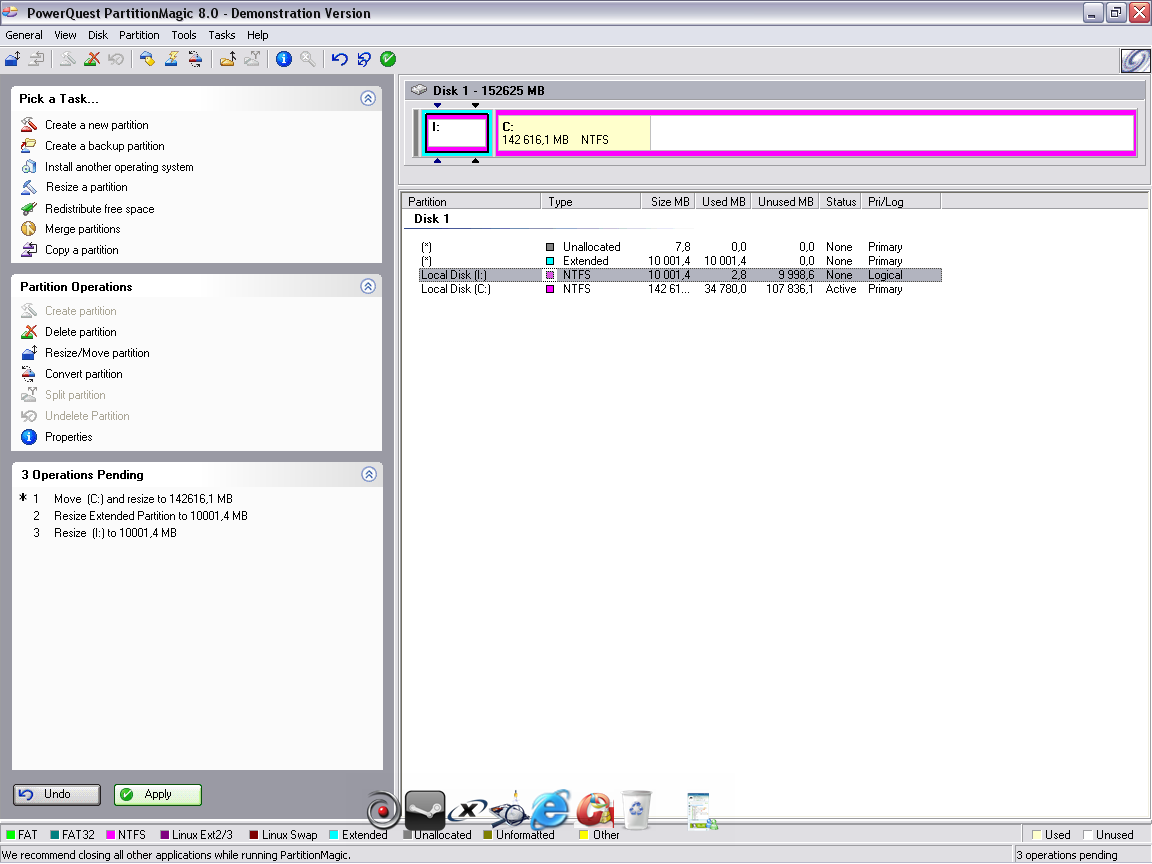The image size is (1152, 864).
Task: Click the Resize/Move partition operation icon
Action: pyautogui.click(x=29, y=353)
